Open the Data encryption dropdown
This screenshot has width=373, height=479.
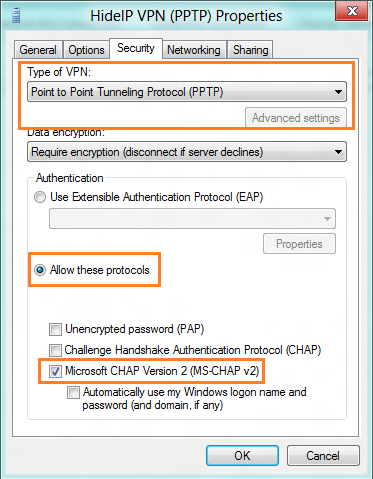pyautogui.click(x=187, y=152)
